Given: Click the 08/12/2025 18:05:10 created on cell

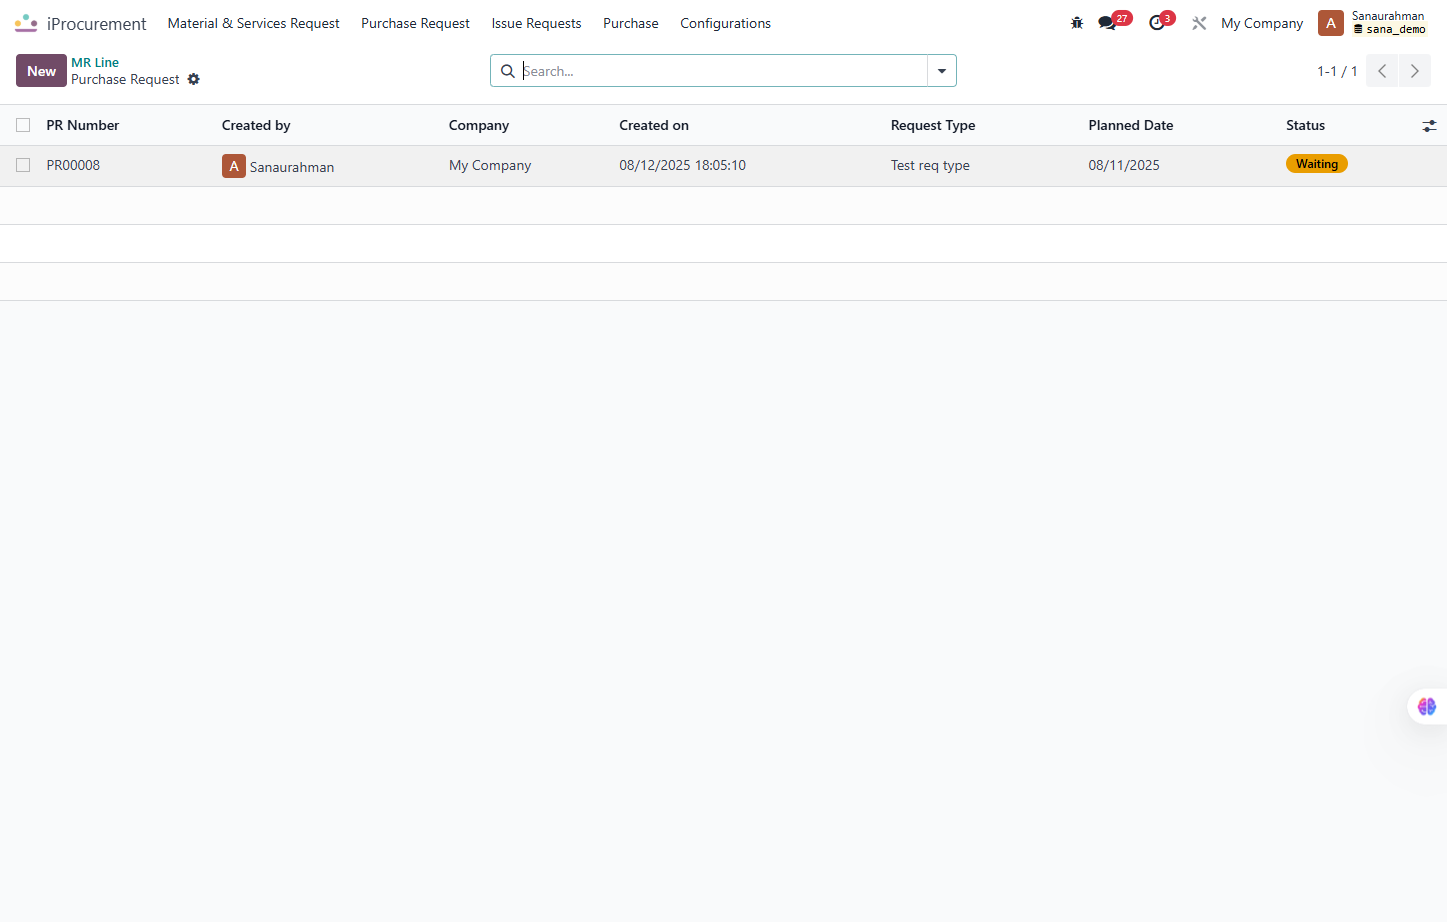Looking at the screenshot, I should coord(682,165).
